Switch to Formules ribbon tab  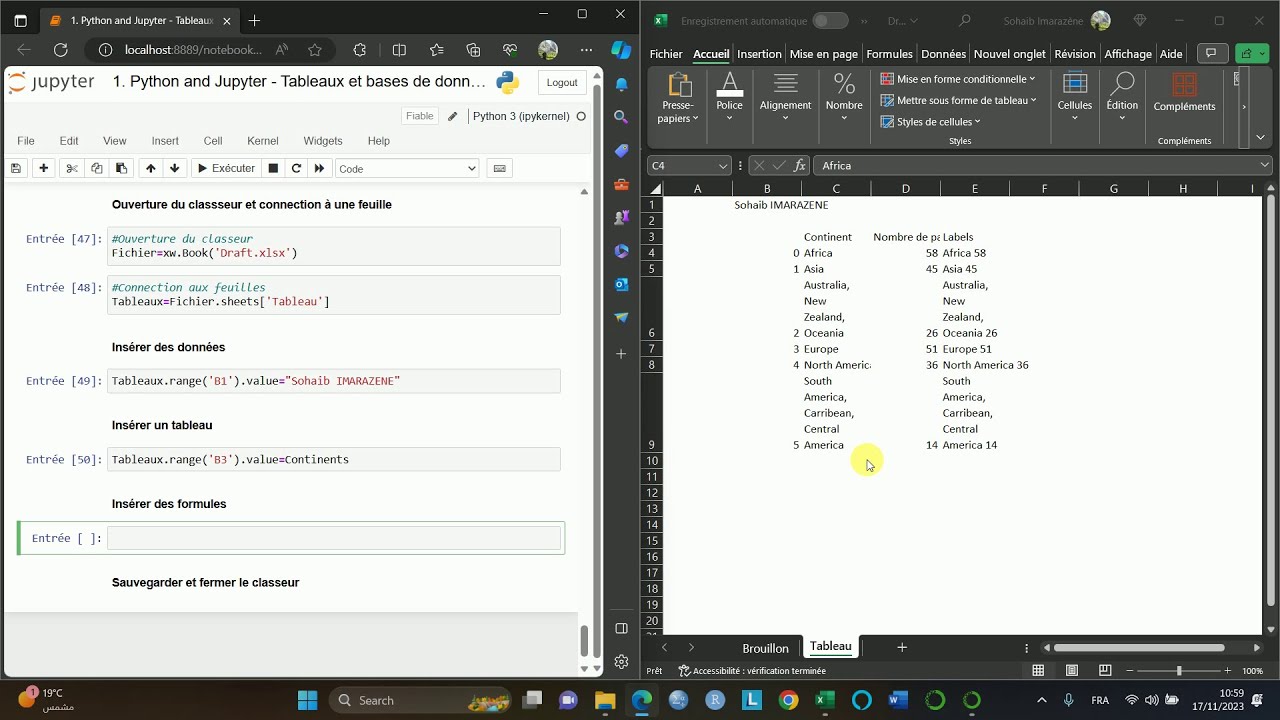[x=889, y=54]
